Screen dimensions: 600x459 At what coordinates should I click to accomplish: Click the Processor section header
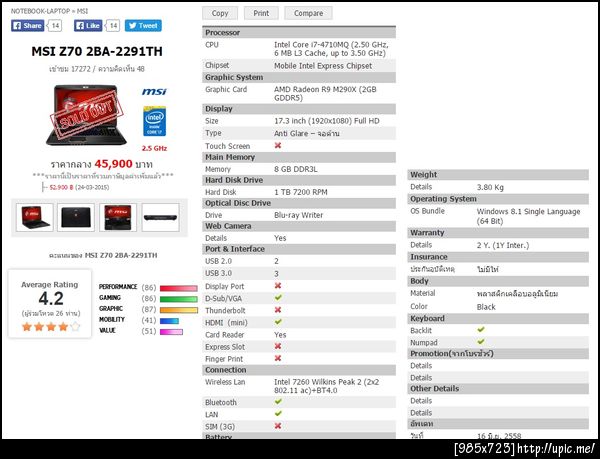[299, 33]
